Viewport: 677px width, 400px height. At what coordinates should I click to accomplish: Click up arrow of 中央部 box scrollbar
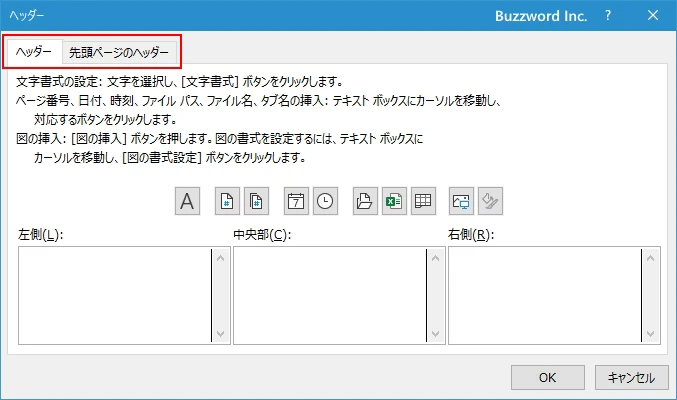point(436,258)
